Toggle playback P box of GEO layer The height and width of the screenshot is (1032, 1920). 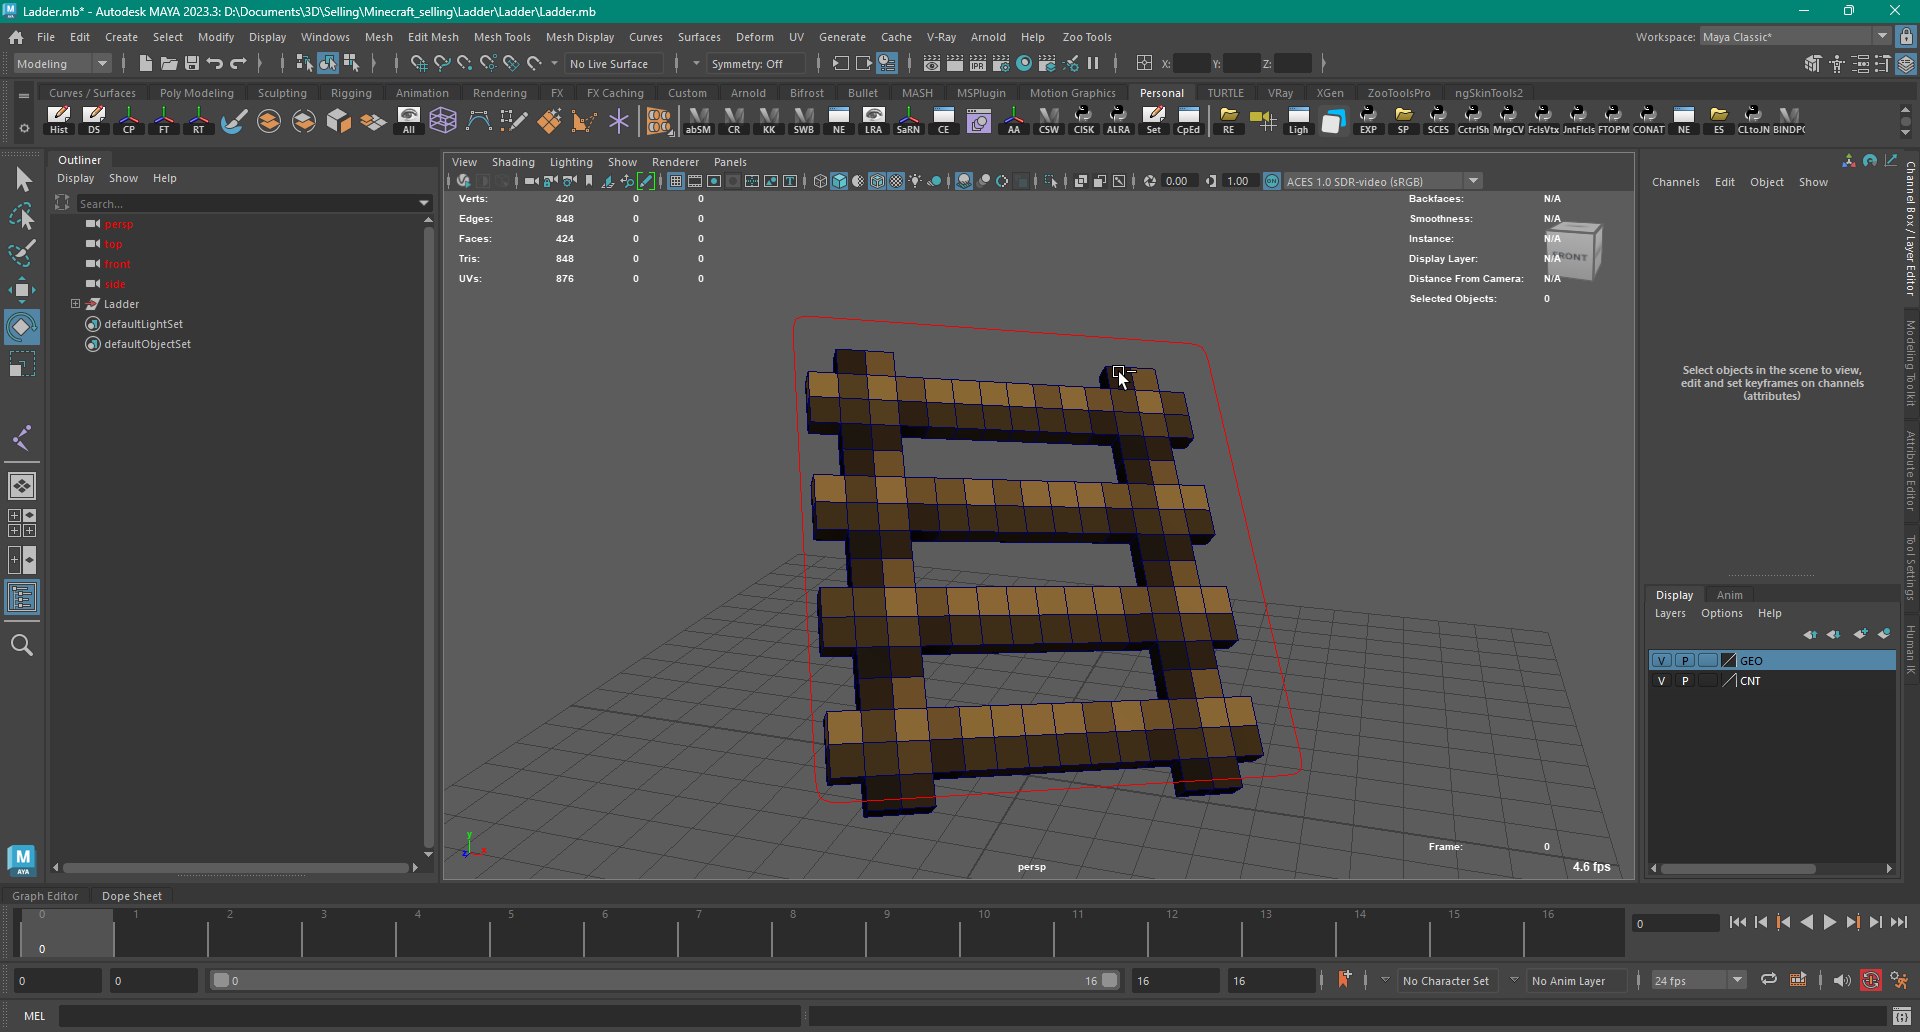pyautogui.click(x=1685, y=660)
